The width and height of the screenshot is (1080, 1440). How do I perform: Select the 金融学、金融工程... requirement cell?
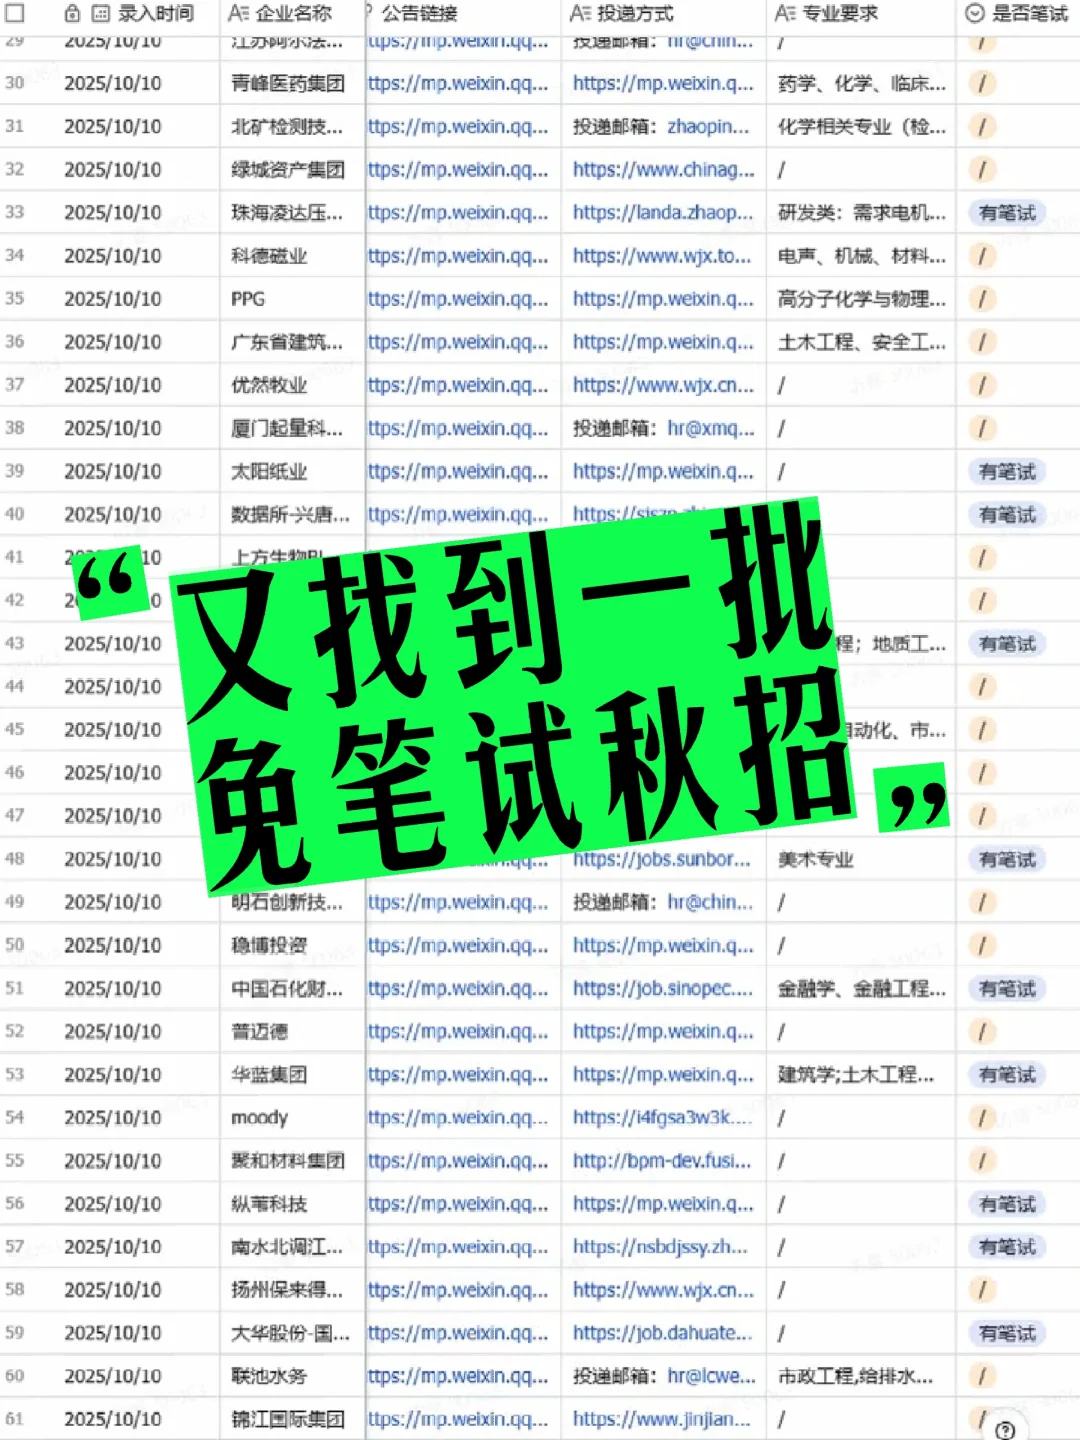coord(861,988)
